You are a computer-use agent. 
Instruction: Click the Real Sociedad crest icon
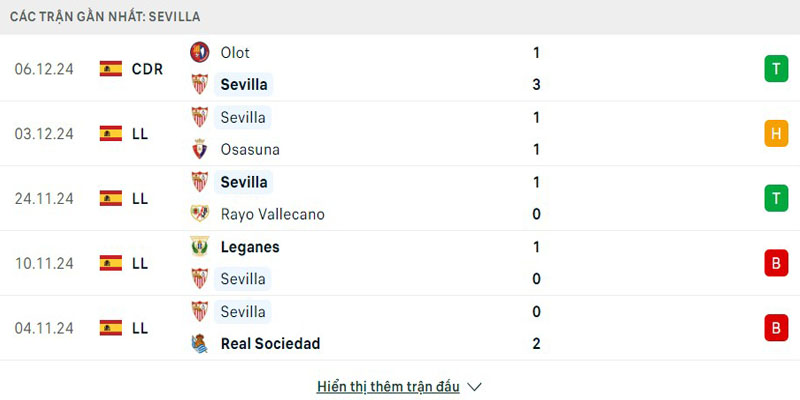tap(200, 343)
